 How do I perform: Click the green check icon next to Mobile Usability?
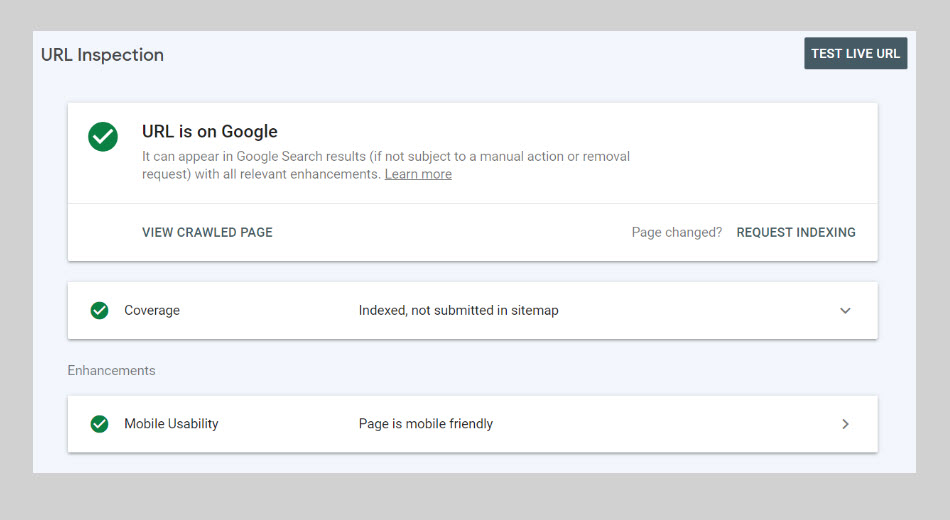pos(99,424)
